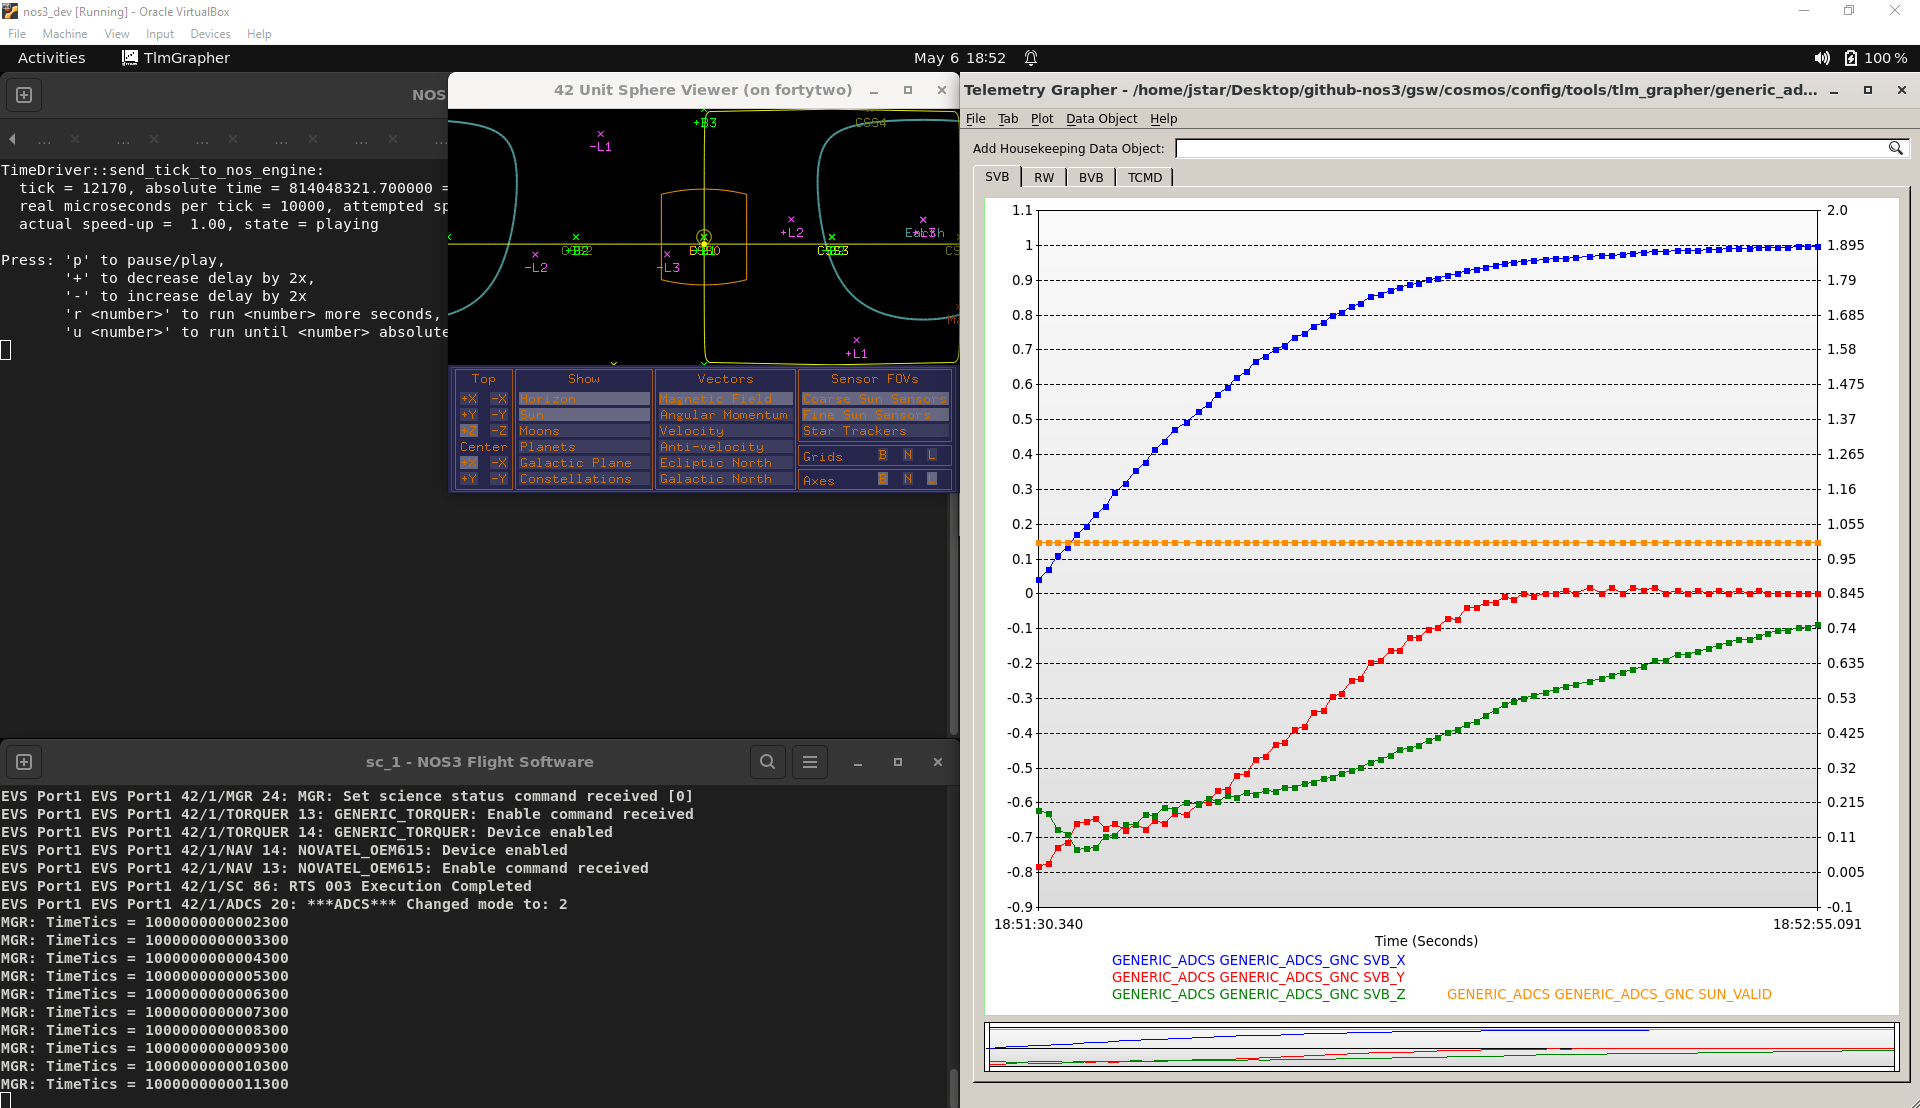Image resolution: width=1920 pixels, height=1108 pixels.
Task: Open the volume speaker indicator
Action: tap(1822, 58)
